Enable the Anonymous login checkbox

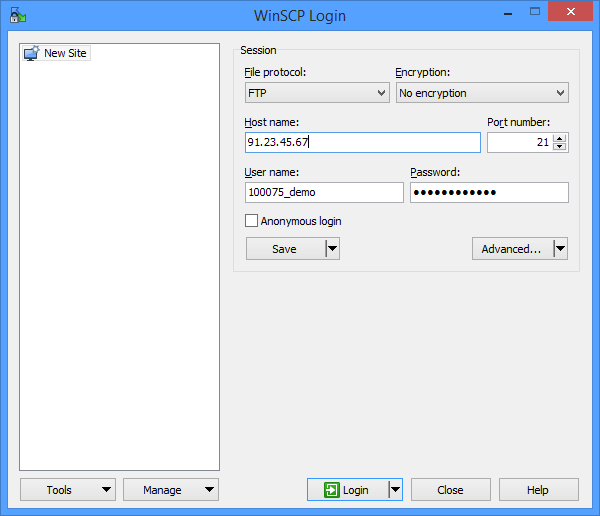tap(252, 221)
